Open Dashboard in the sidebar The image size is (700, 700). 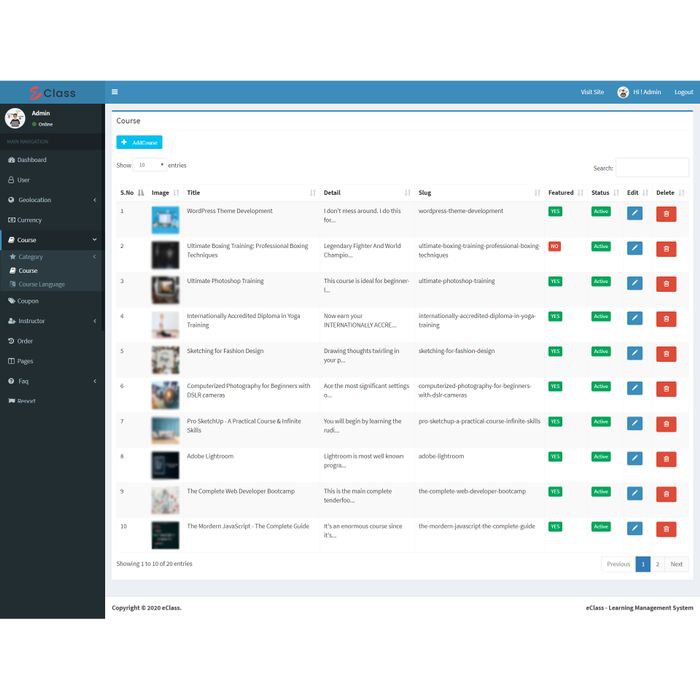(x=31, y=160)
